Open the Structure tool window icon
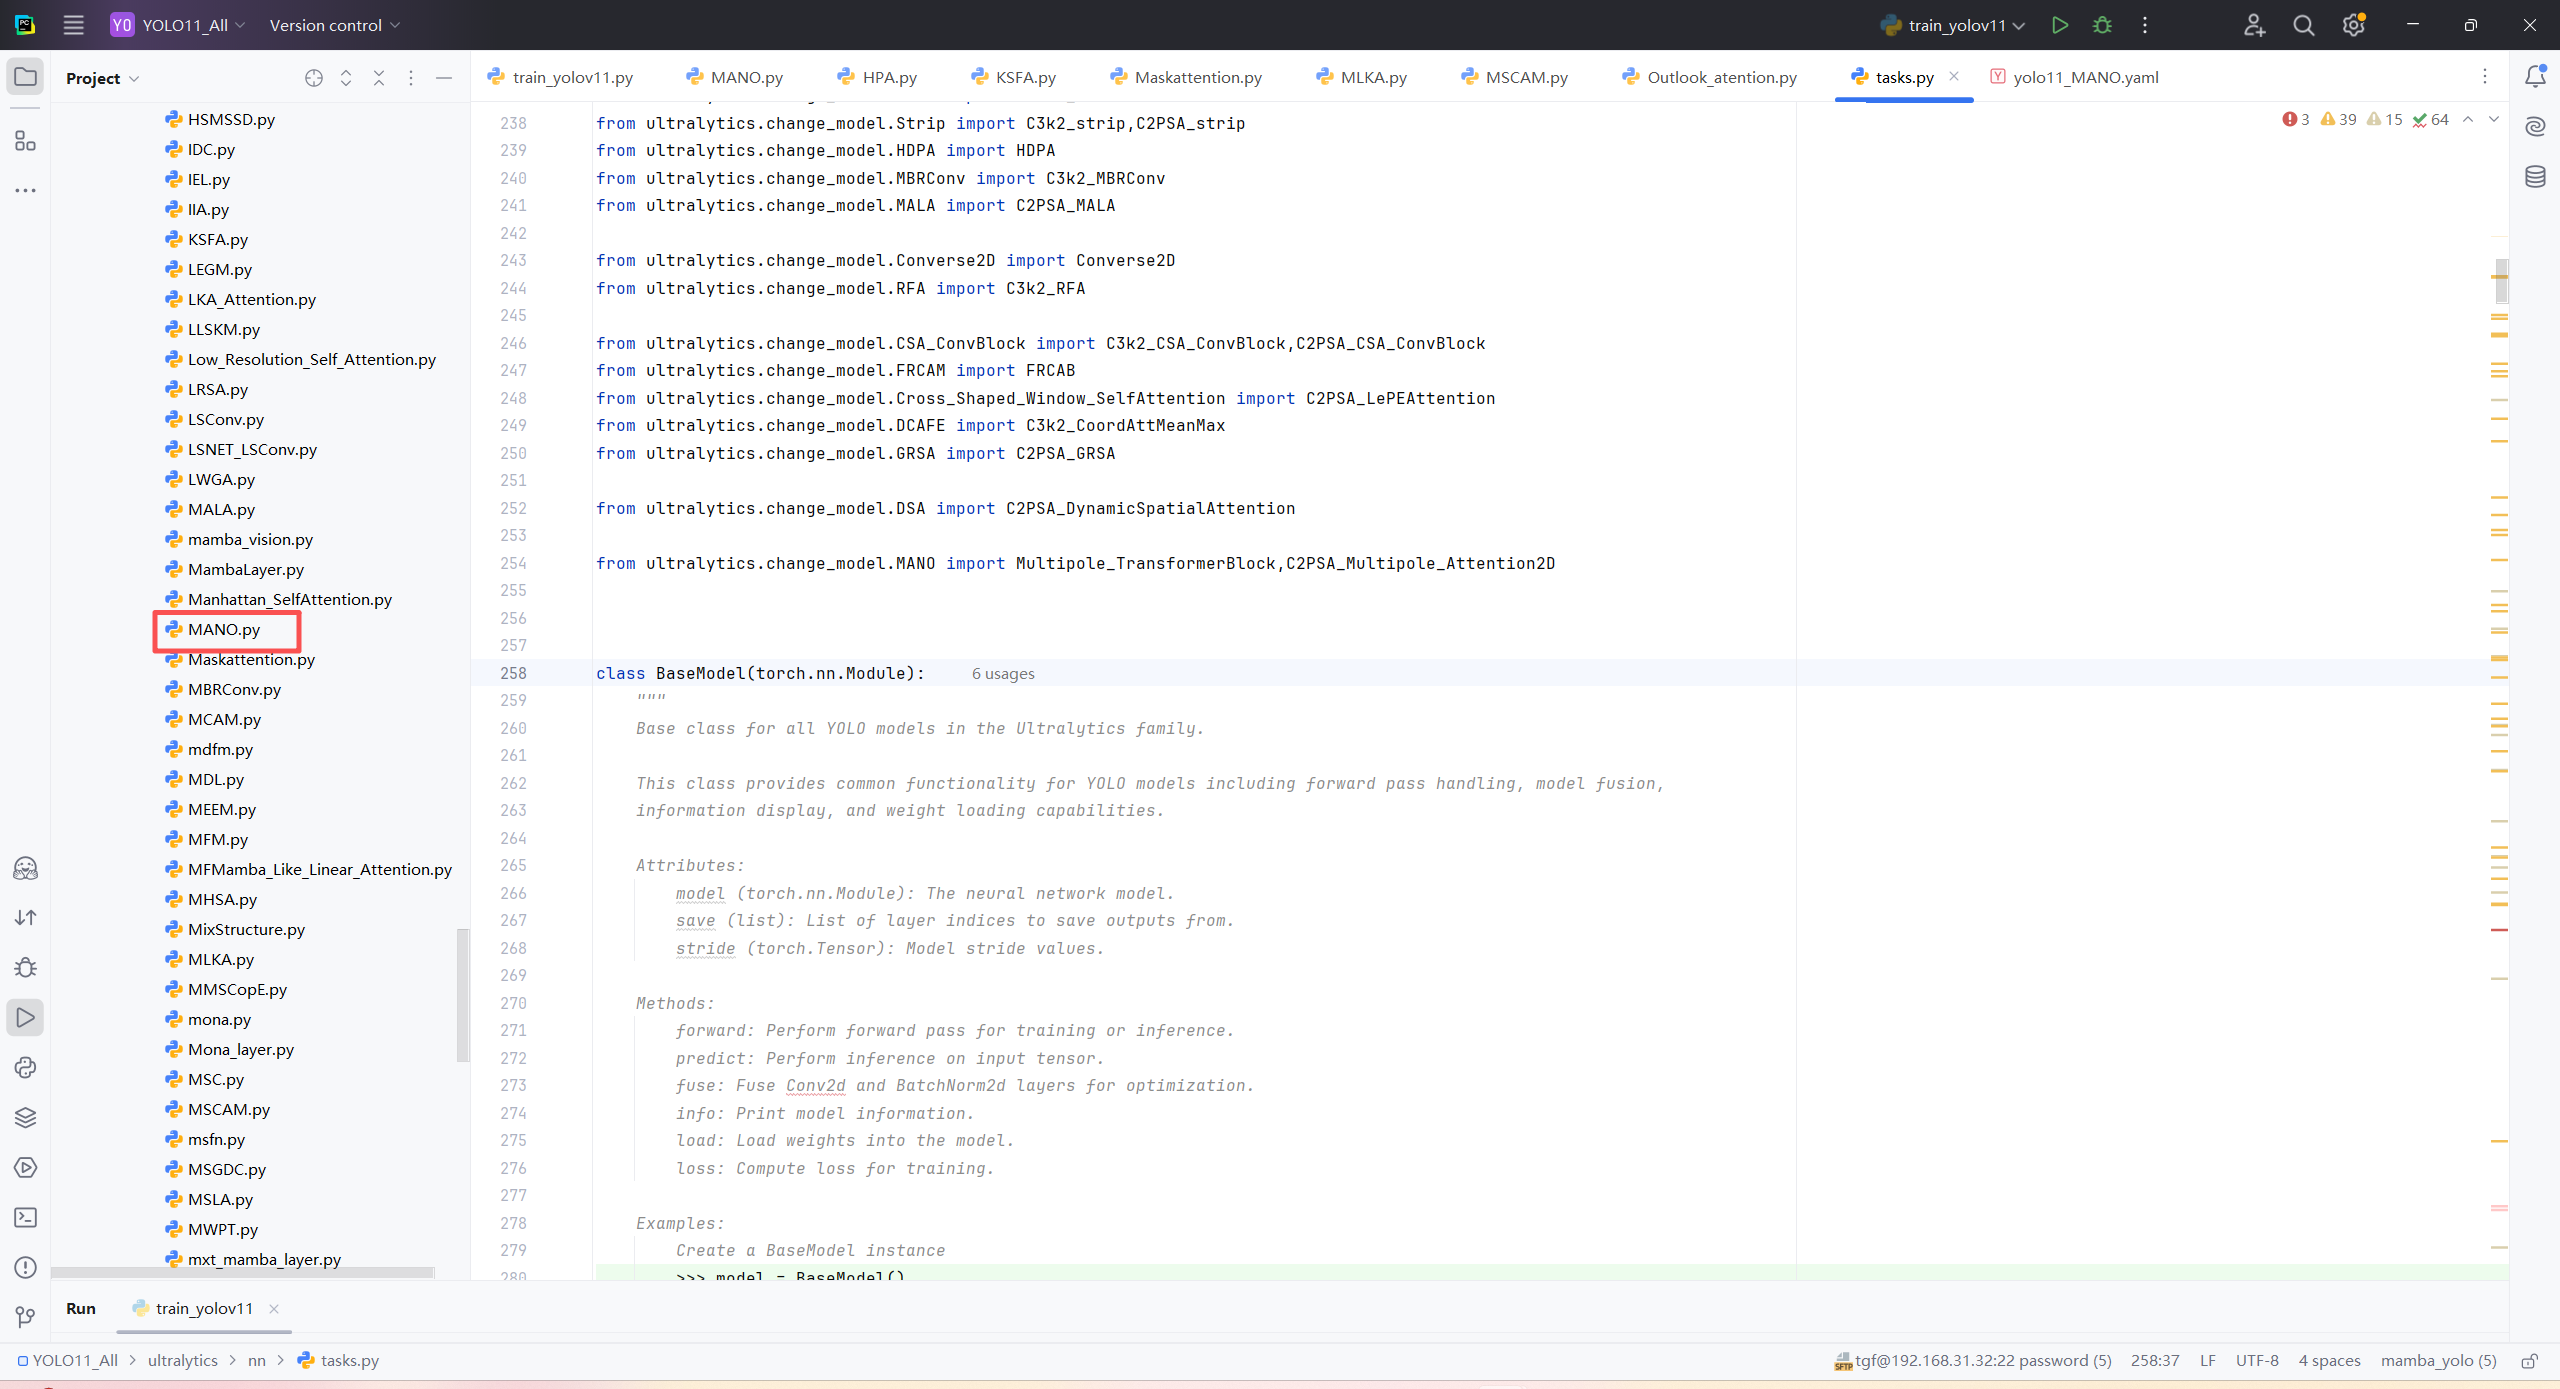This screenshot has height=1389, width=2560. pyautogui.click(x=25, y=141)
